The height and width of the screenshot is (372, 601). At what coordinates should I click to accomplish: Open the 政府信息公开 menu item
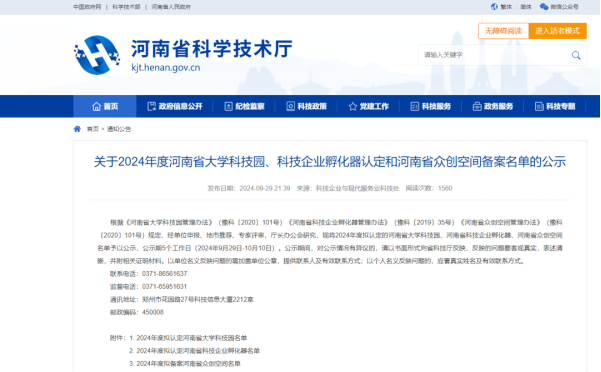[174, 107]
